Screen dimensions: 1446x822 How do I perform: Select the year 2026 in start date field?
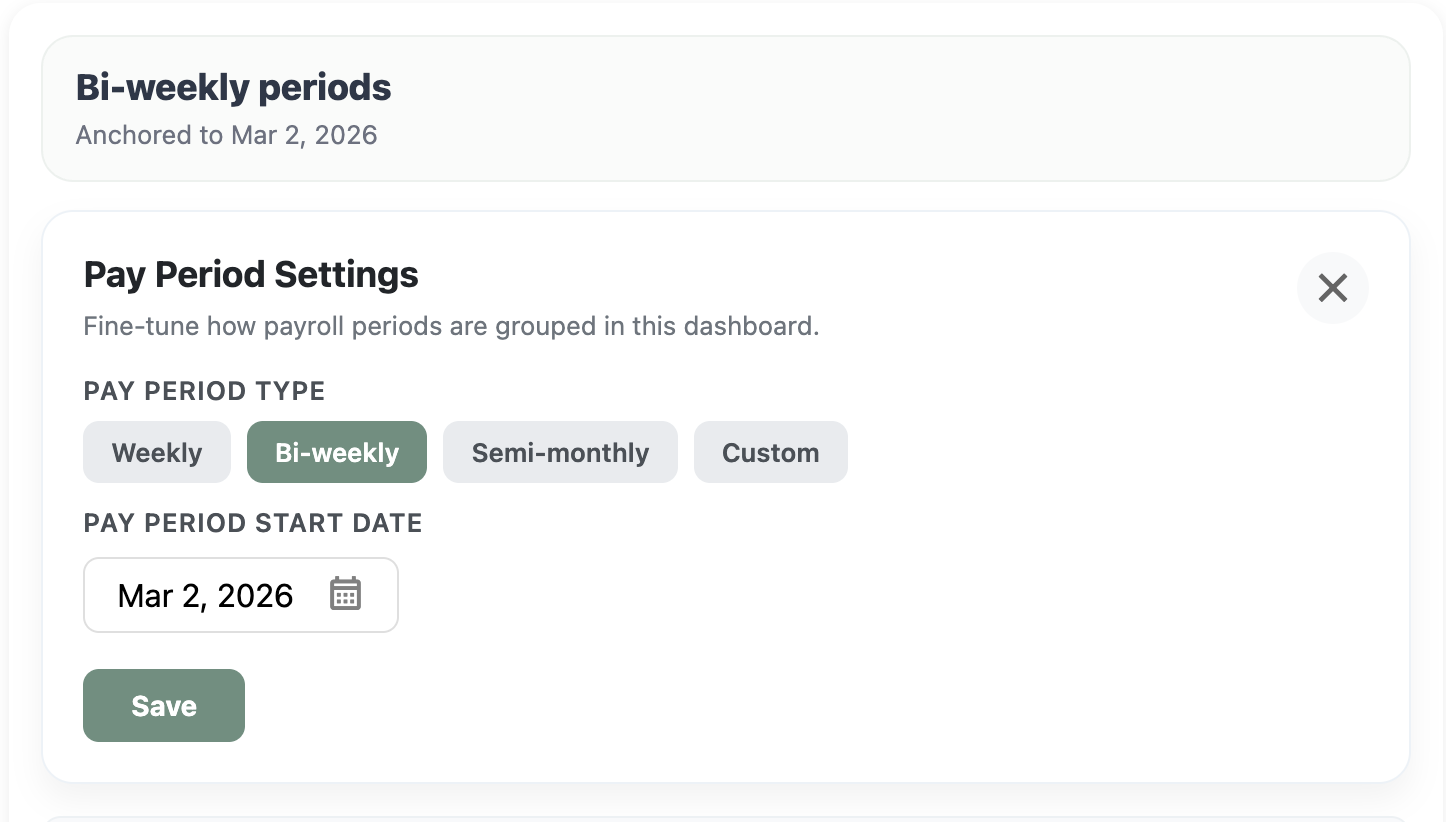coord(255,596)
